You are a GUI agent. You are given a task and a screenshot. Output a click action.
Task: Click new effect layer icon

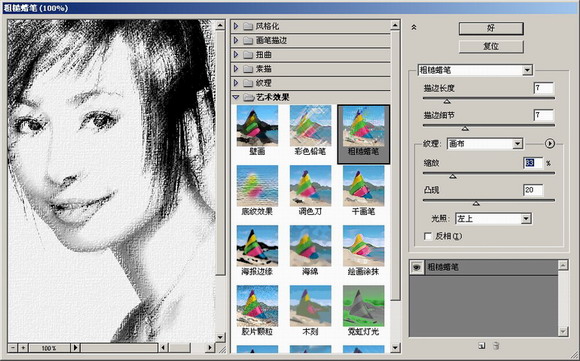(481, 346)
